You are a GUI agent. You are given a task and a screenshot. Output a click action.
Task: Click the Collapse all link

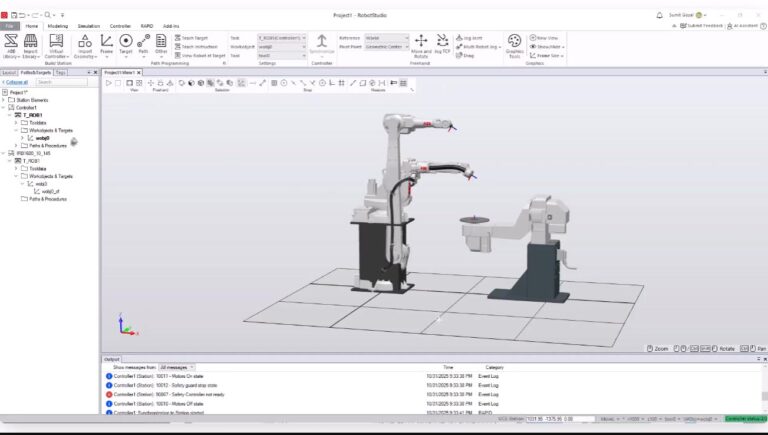(15, 82)
